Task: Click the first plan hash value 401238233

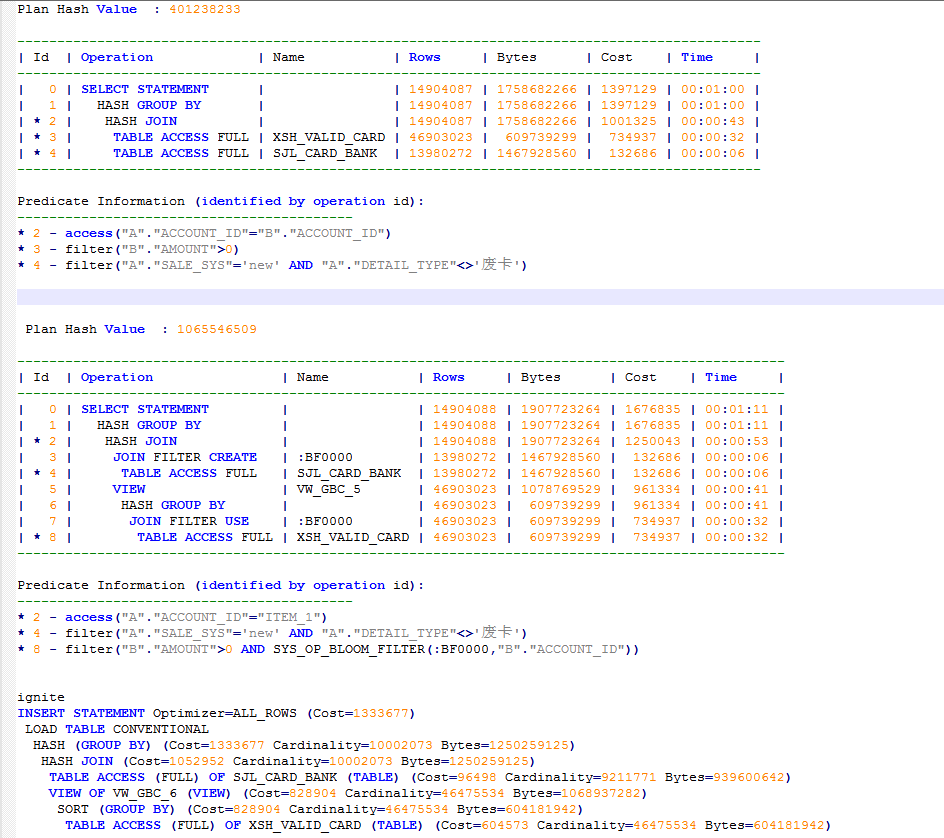Action: coord(205,9)
